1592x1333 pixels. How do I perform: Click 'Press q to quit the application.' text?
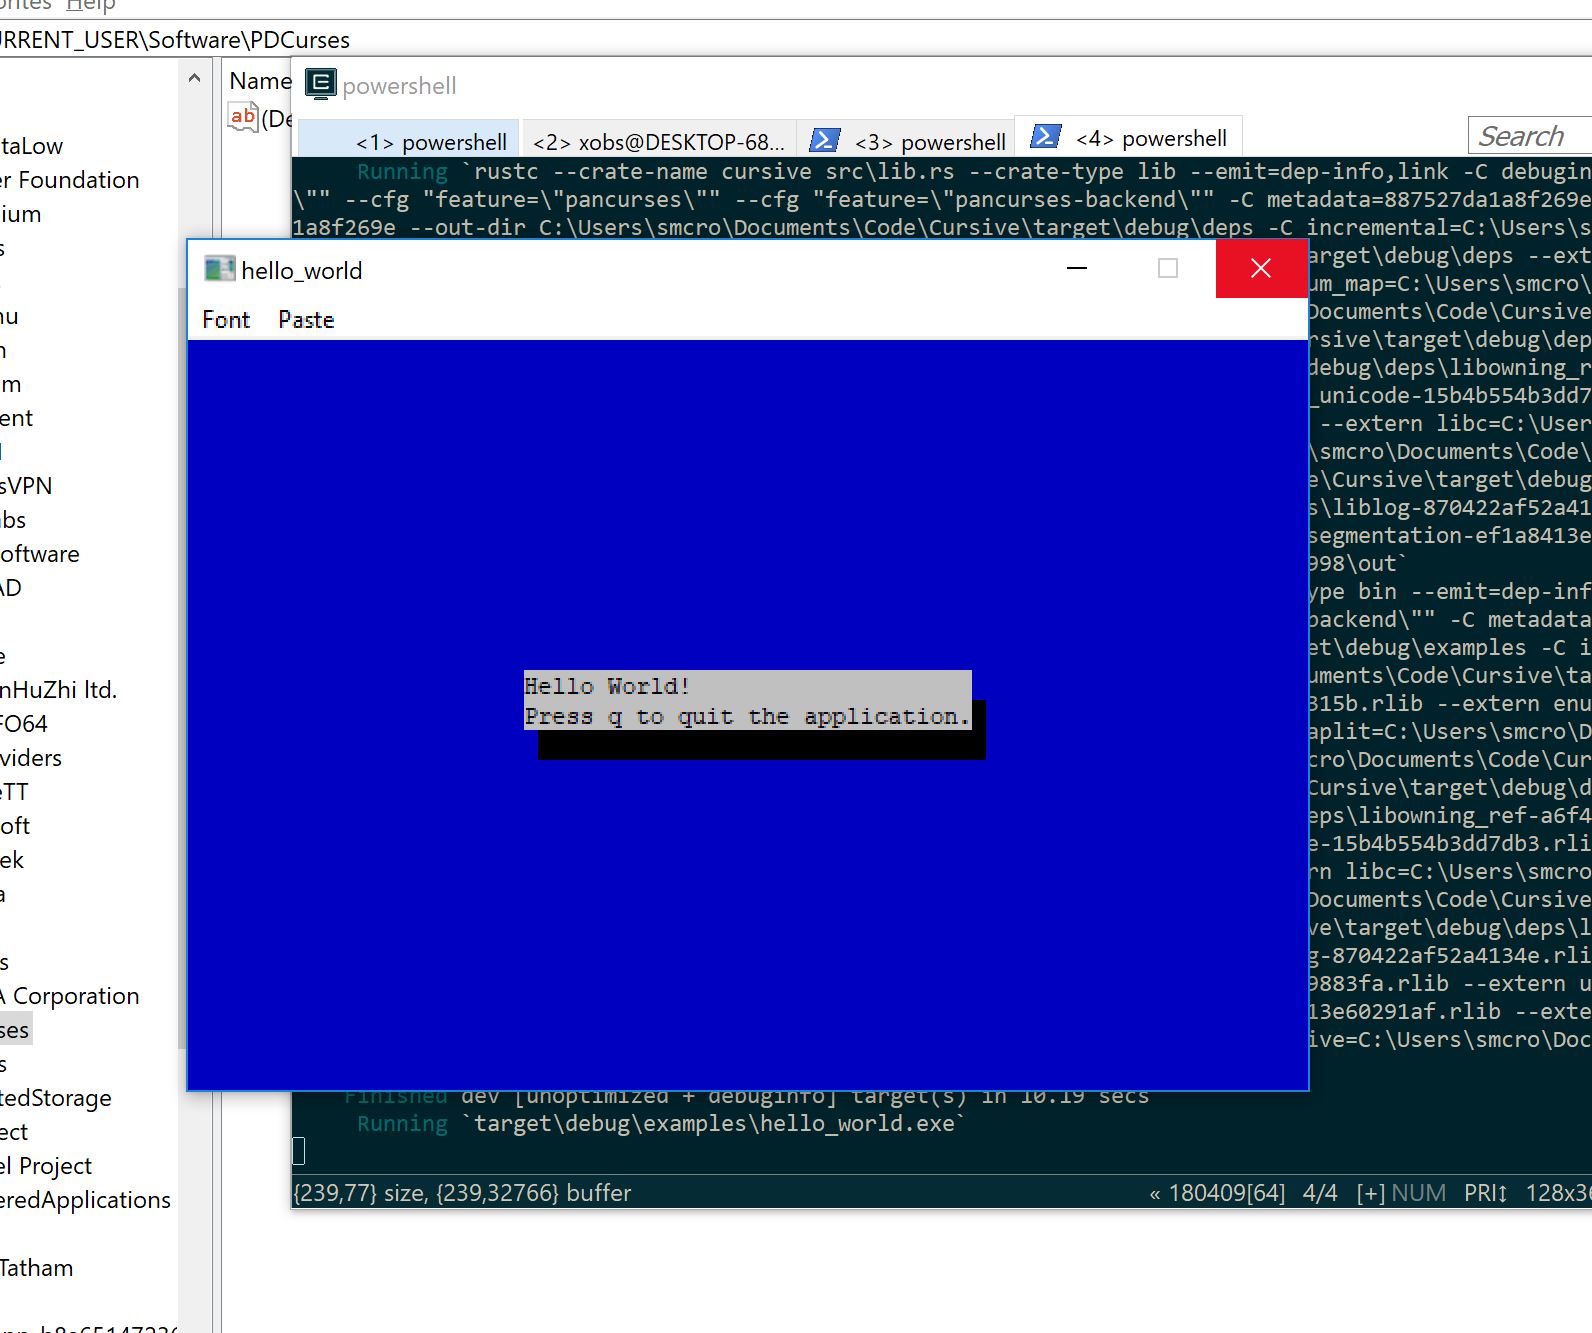coord(747,716)
